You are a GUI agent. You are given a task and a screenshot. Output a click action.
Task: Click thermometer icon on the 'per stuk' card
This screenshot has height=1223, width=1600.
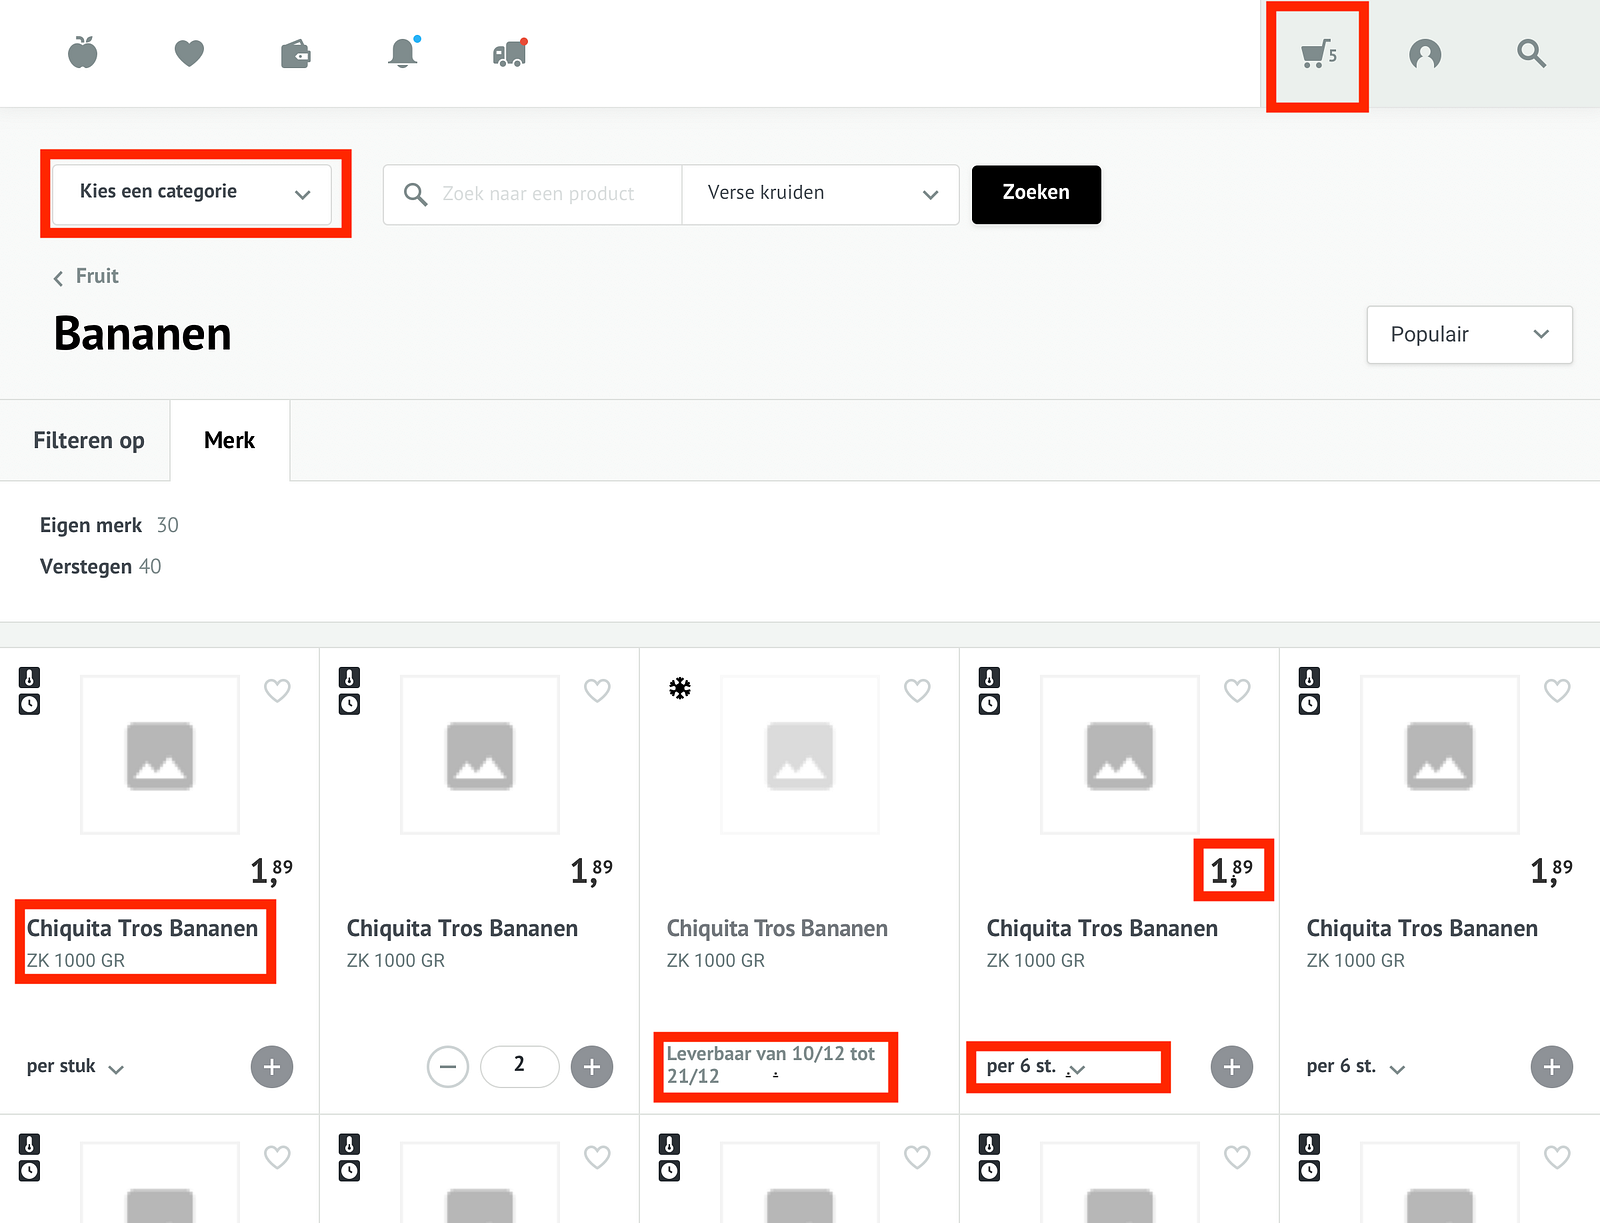coord(30,677)
